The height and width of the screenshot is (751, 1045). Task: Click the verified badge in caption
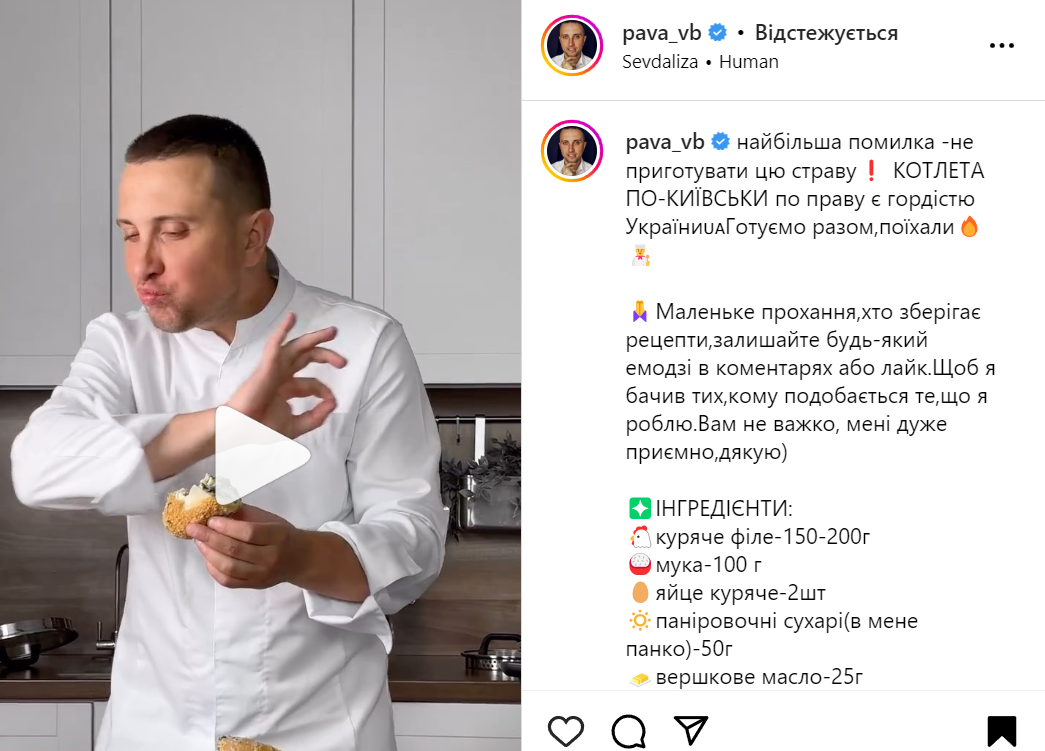tap(720, 142)
